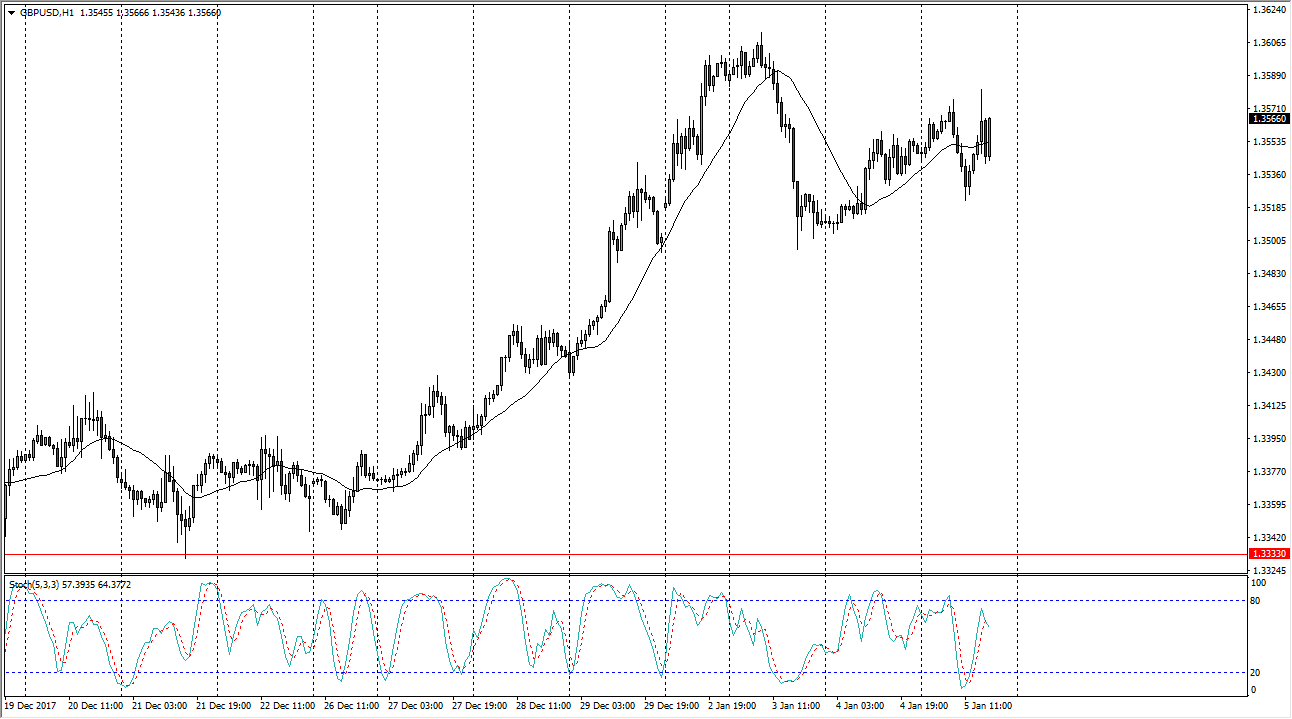Click the 3 Jan 11:00 time label
This screenshot has width=1292, height=719.
[x=798, y=706]
